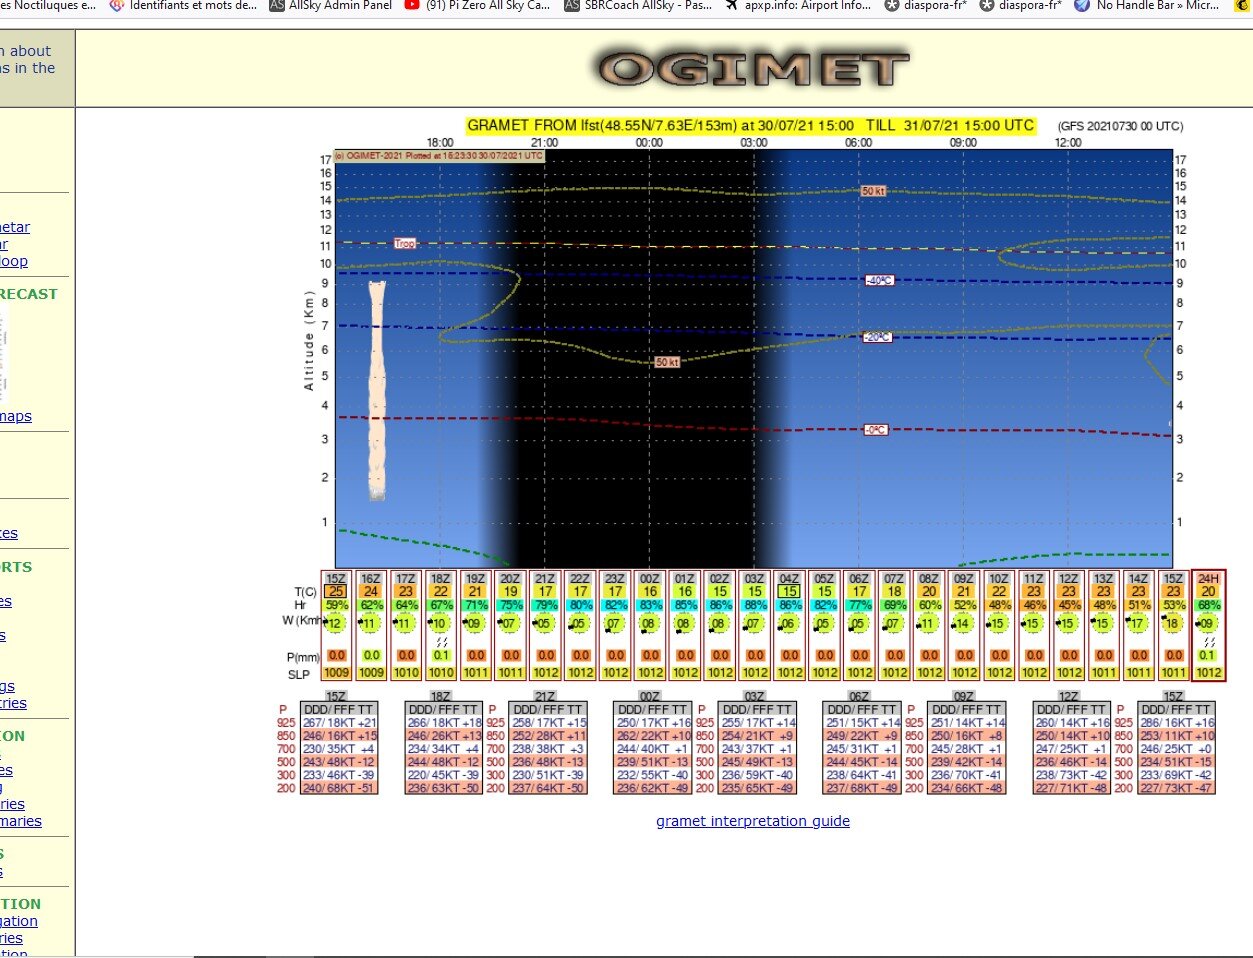
Task: Click the 59% humidity value under 15Z
Action: tap(336, 605)
